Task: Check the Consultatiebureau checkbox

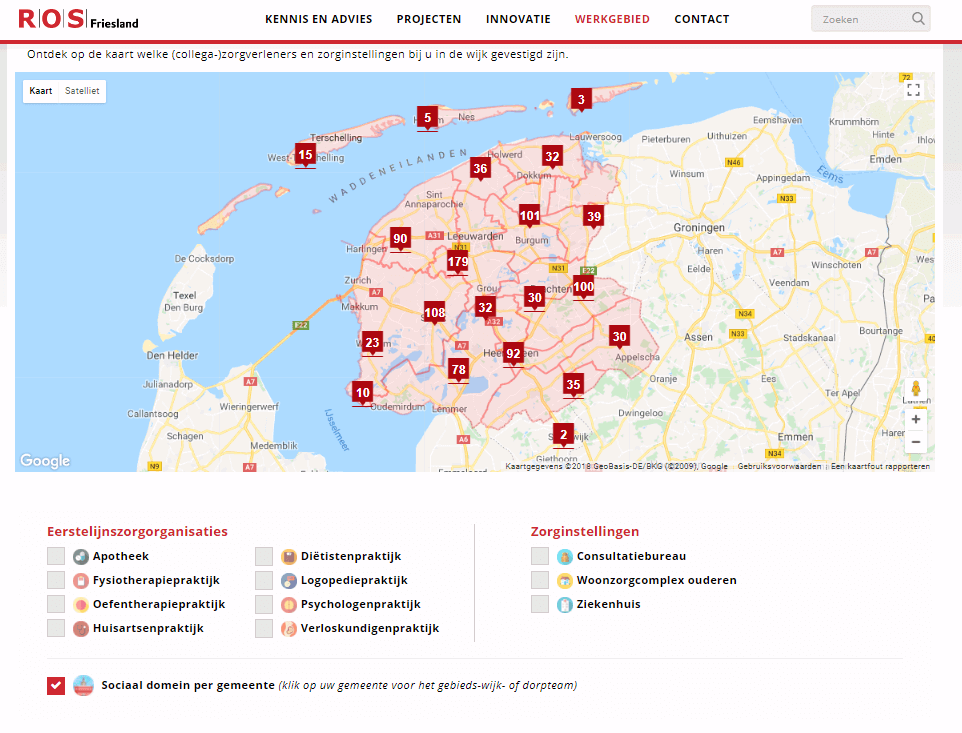Action: click(540, 557)
